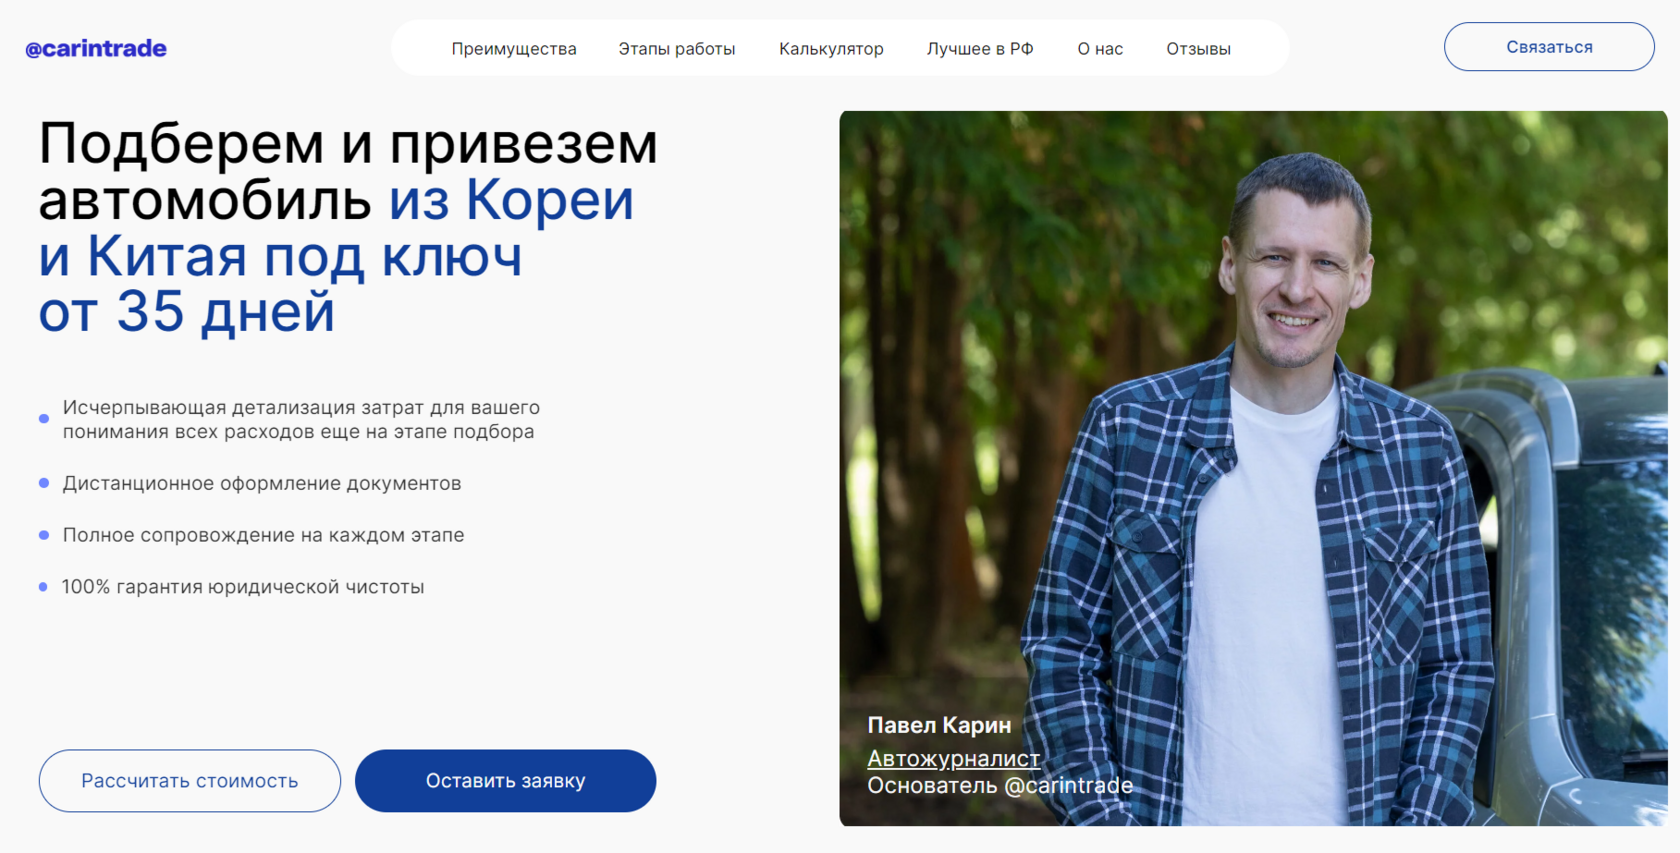Click the Оставить заявку button
The height and width of the screenshot is (853, 1680).
point(506,781)
